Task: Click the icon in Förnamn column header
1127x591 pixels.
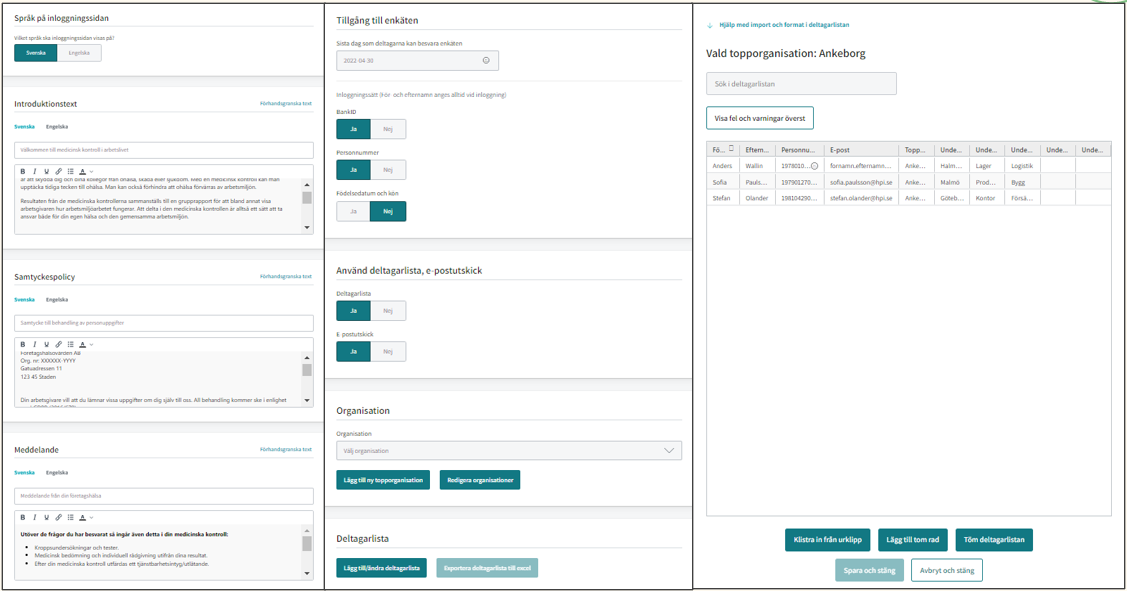Action: click(x=732, y=149)
